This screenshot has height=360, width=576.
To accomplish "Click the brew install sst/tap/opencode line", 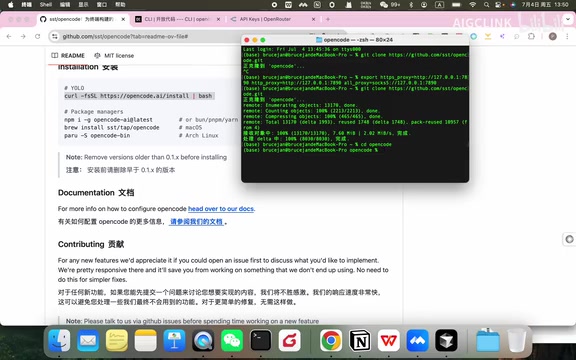I will [x=112, y=127].
